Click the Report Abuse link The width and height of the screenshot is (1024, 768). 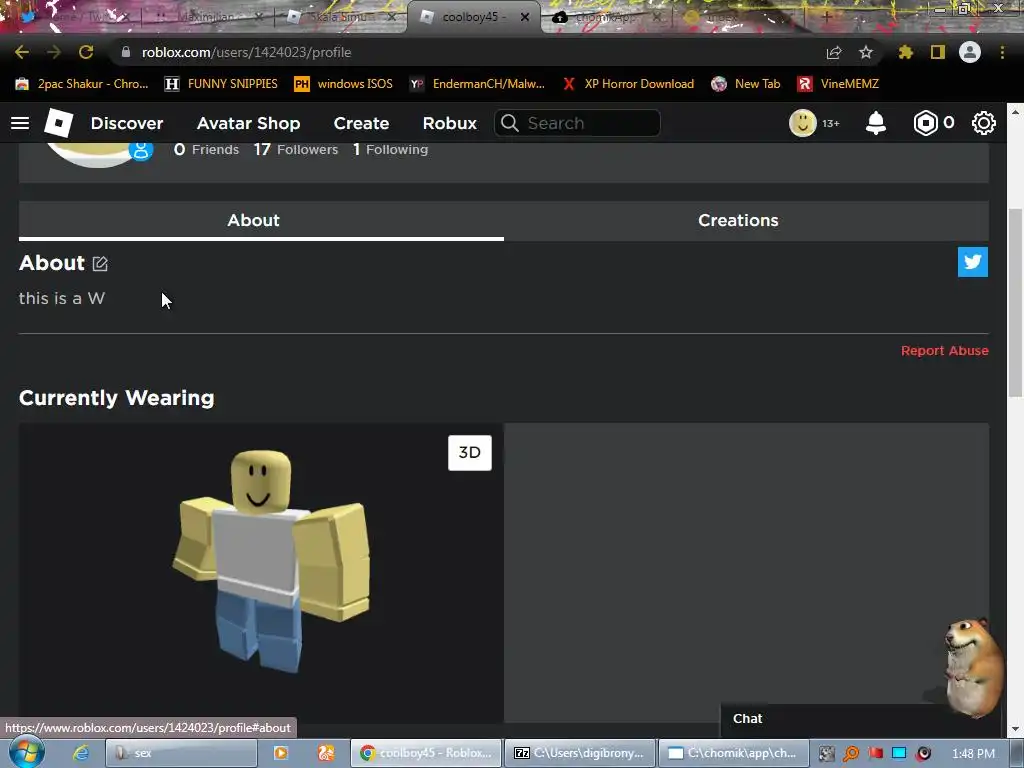[944, 351]
